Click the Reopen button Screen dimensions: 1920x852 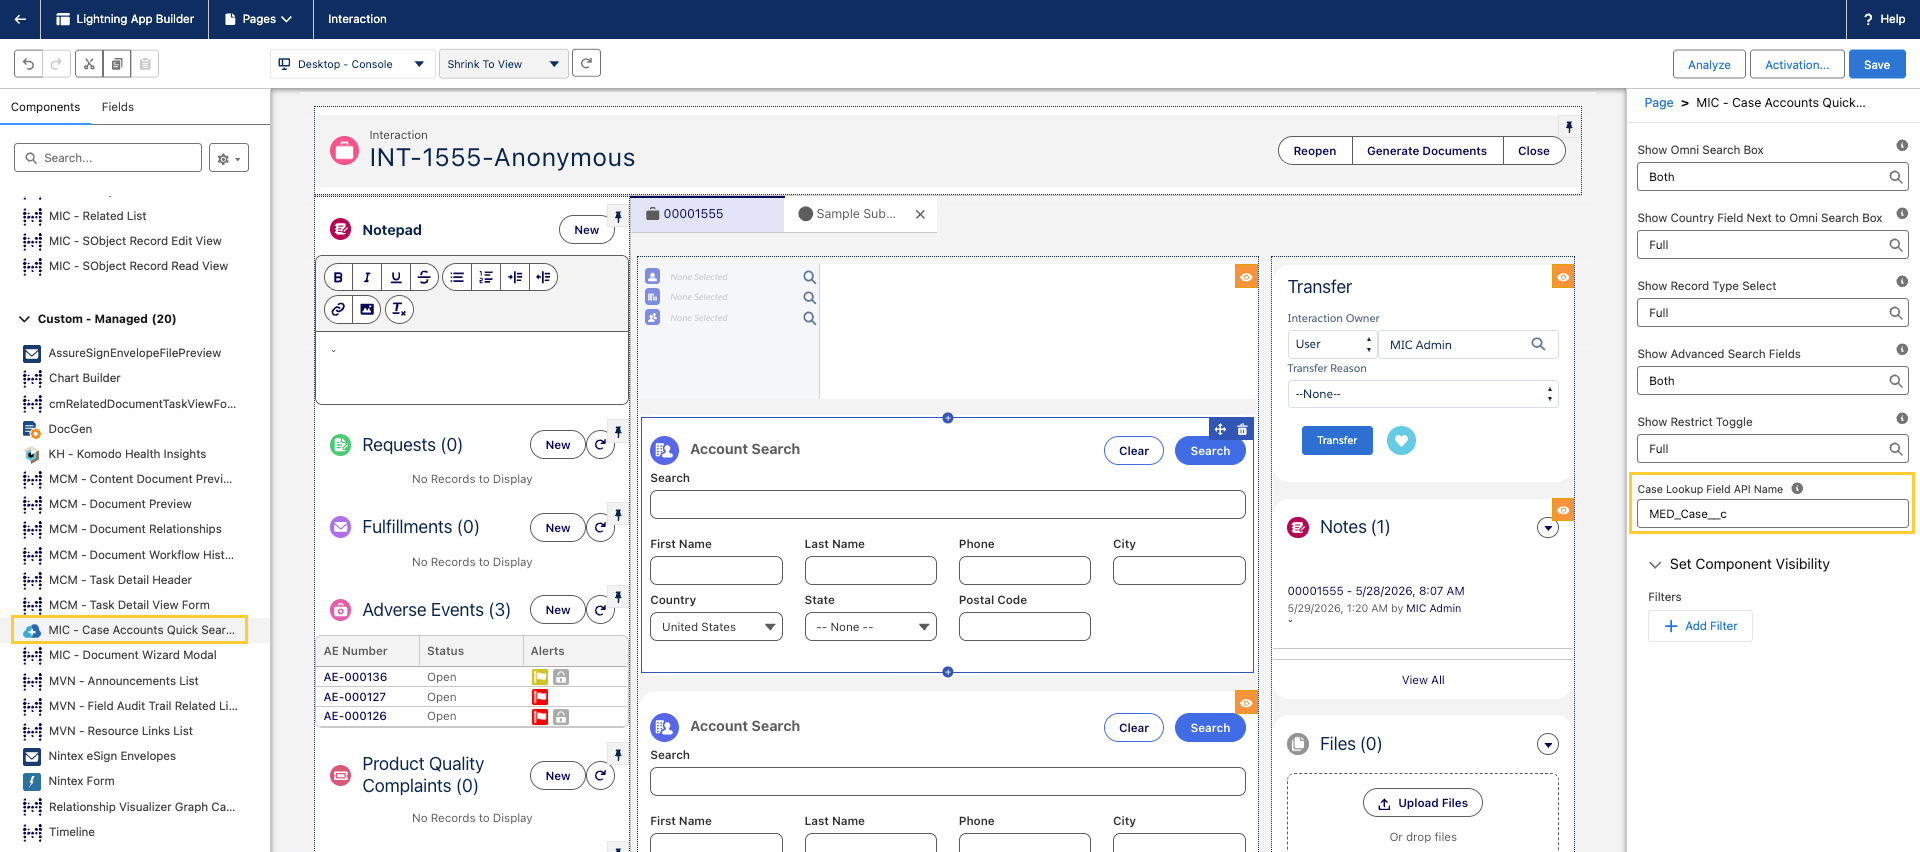1315,151
